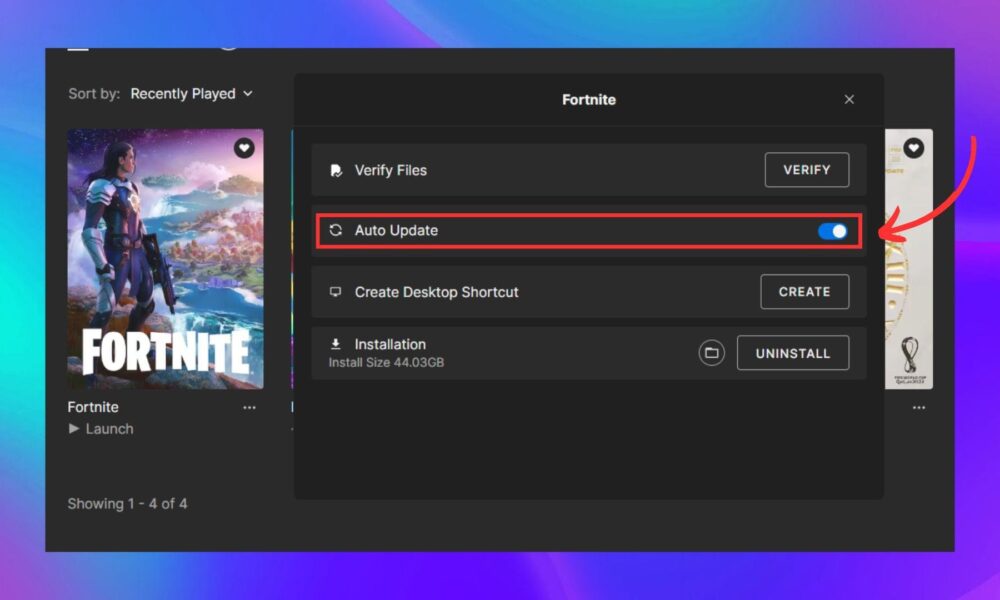Viewport: 1000px width, 600px height.
Task: Click the Create Desktop Shortcut label
Action: 436,292
